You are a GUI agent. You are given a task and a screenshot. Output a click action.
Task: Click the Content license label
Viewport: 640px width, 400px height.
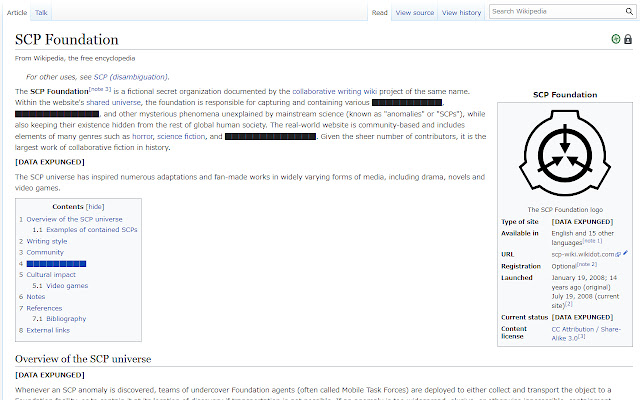514,332
